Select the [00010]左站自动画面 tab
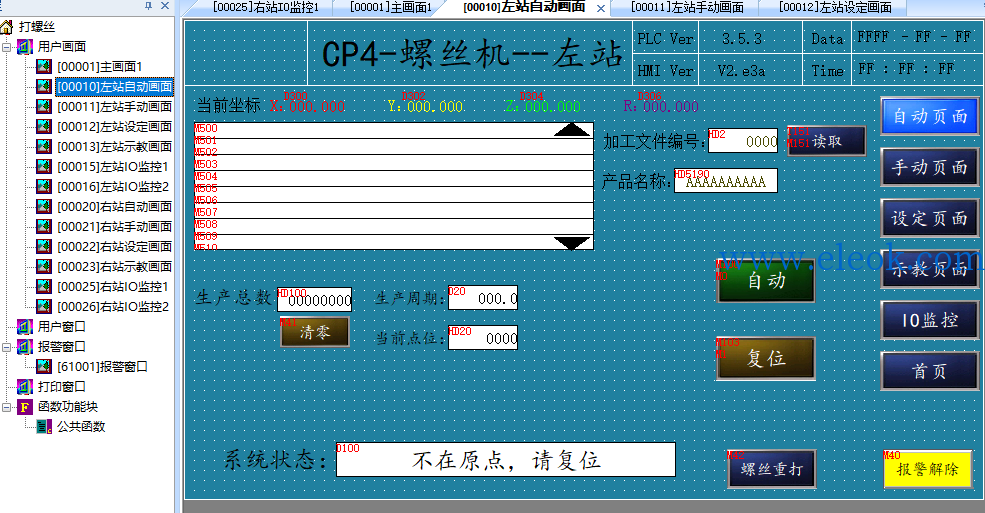 coord(524,8)
